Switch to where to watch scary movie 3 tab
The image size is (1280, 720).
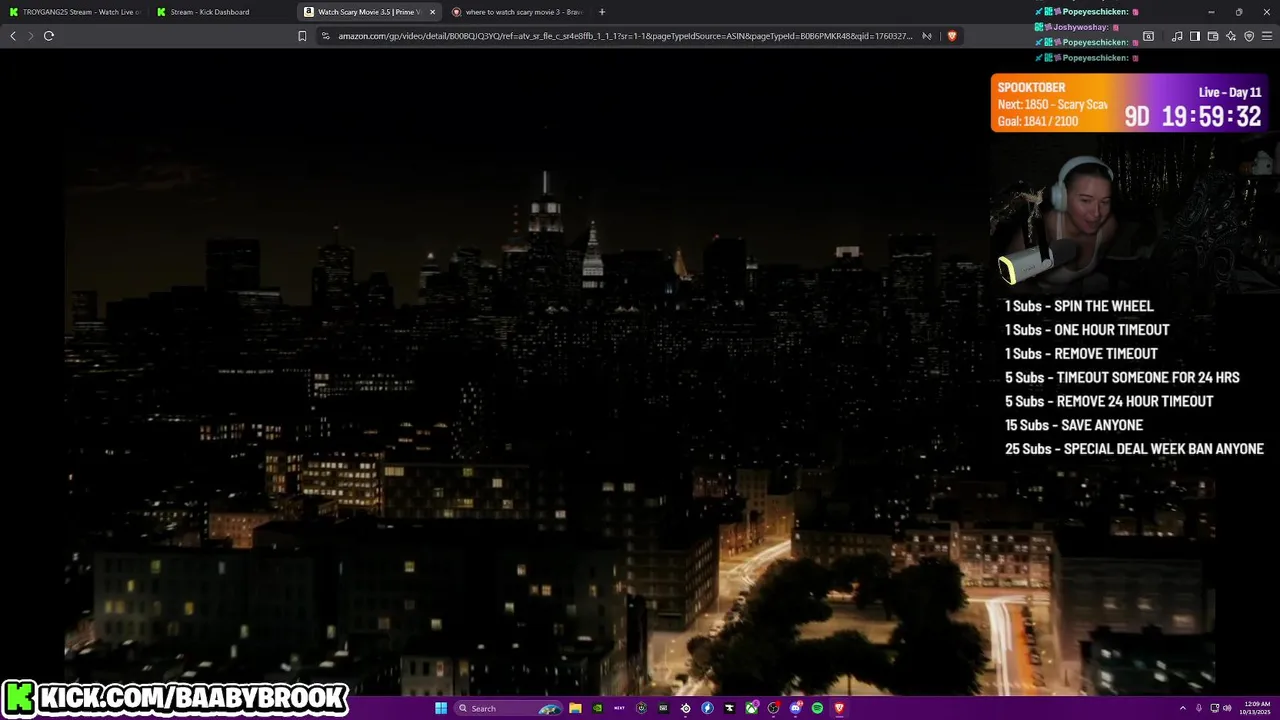(x=517, y=12)
